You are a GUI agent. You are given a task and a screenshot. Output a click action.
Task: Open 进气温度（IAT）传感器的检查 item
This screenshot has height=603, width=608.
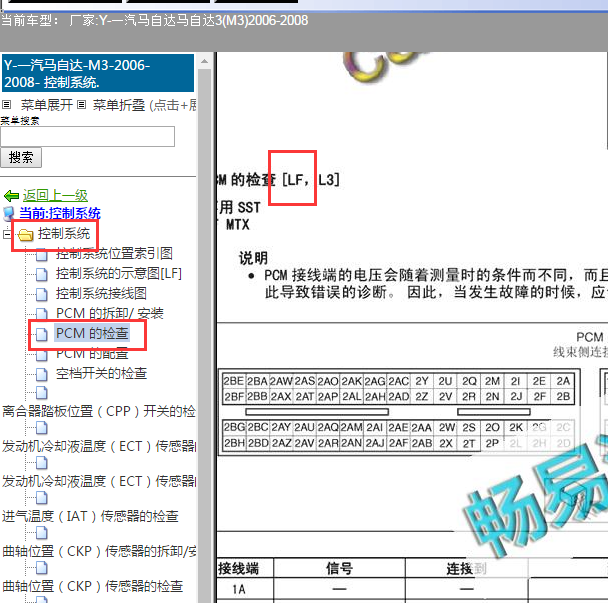click(x=90, y=516)
